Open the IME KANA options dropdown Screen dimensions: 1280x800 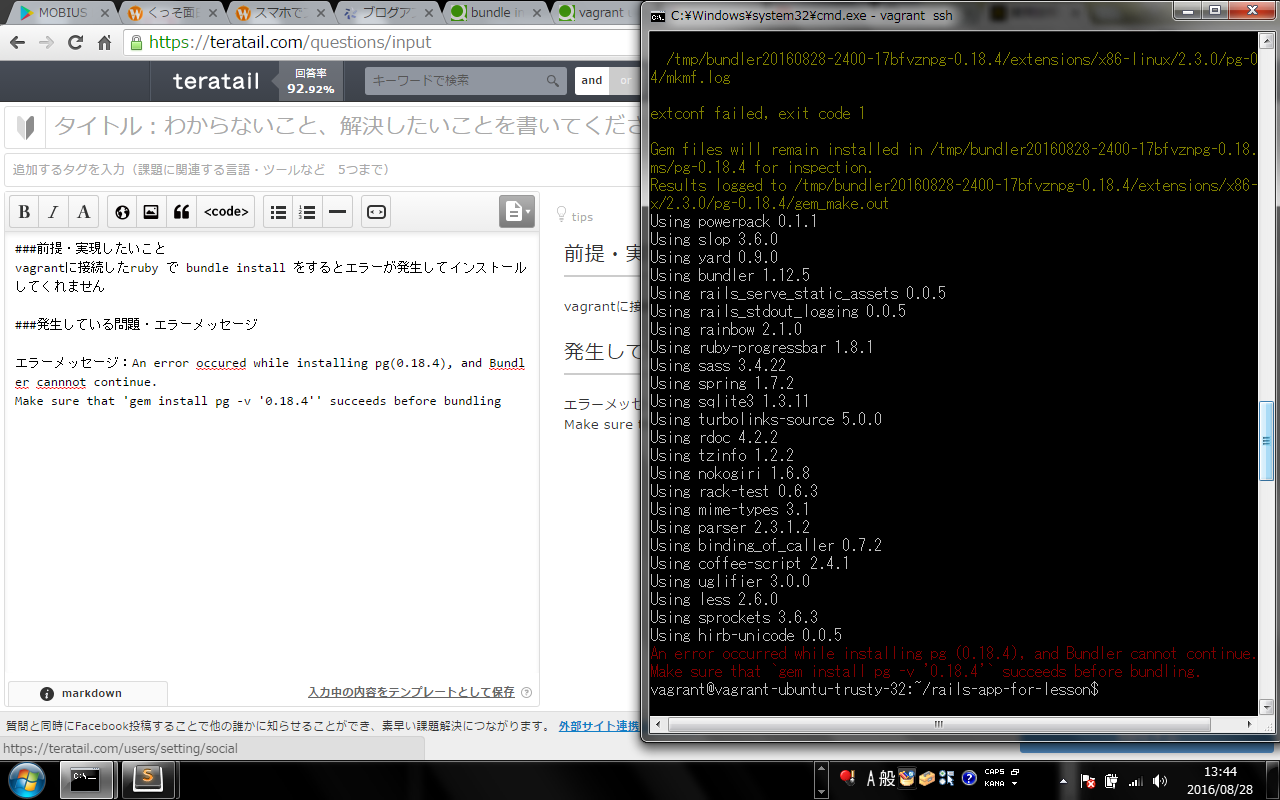point(1013,784)
